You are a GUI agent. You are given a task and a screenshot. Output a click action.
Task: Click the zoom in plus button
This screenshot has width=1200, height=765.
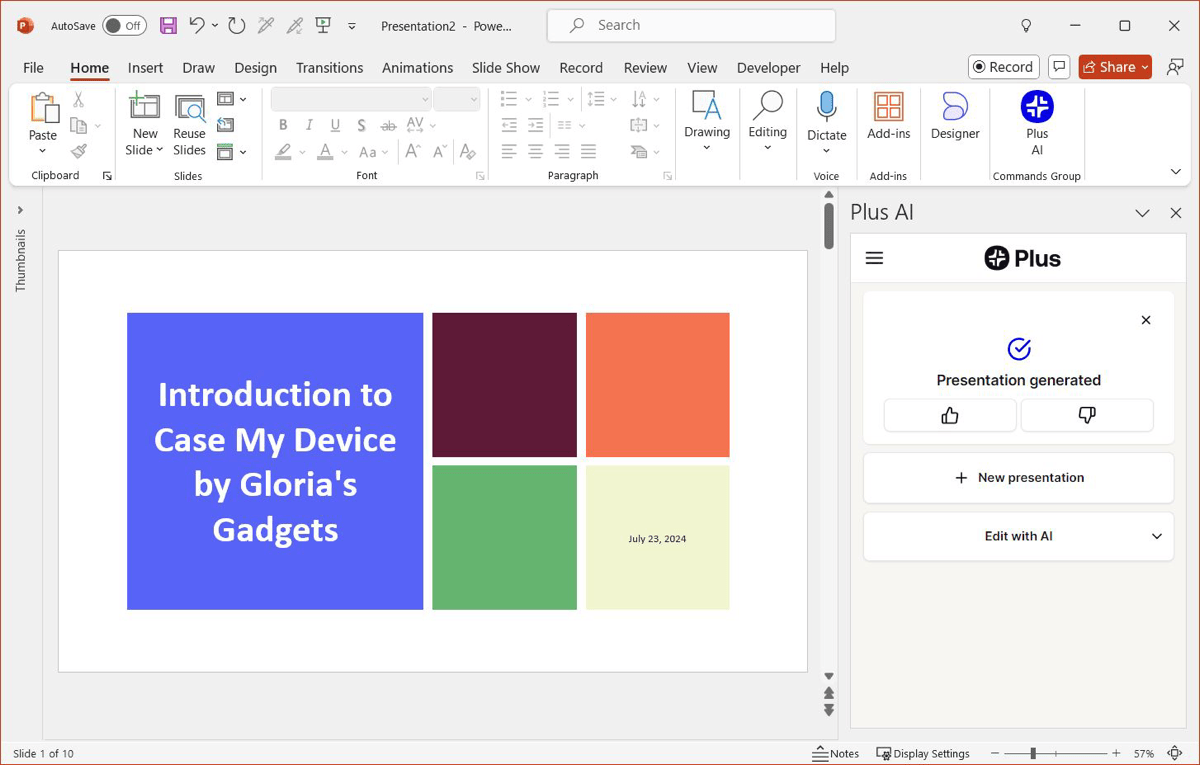coord(1116,753)
